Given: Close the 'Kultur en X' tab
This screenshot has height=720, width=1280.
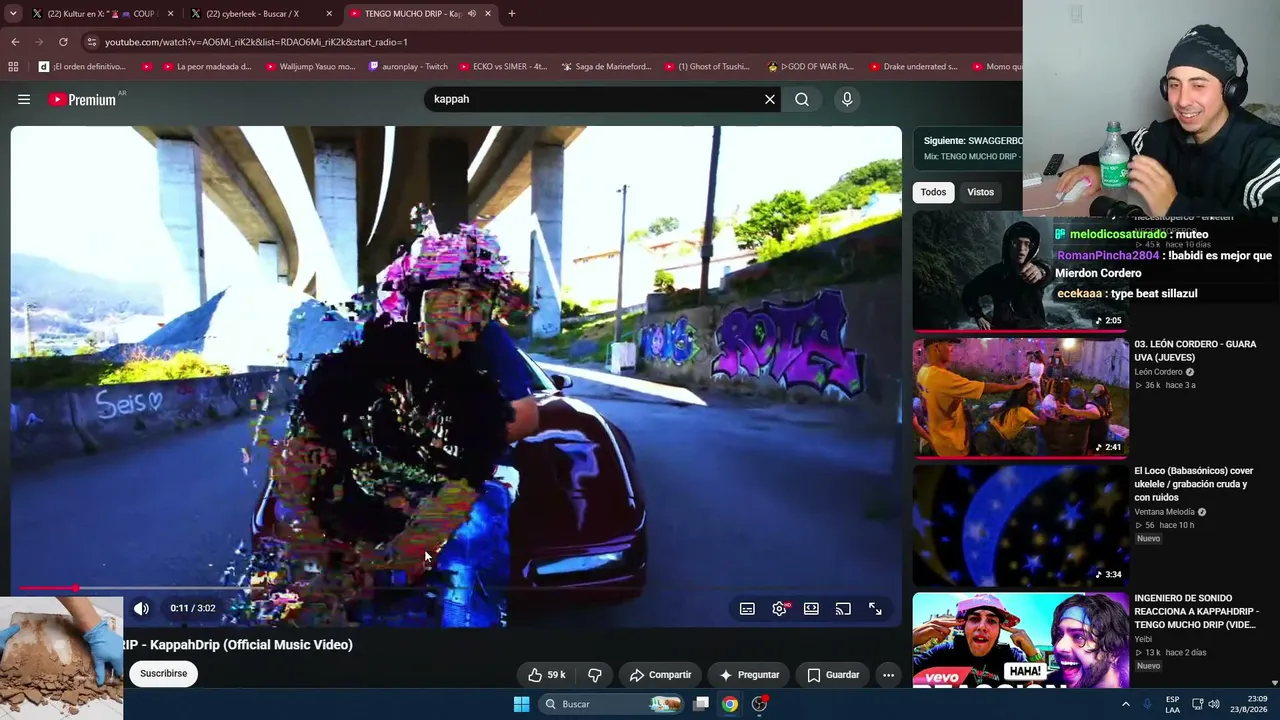Looking at the screenshot, I should pyautogui.click(x=170, y=14).
